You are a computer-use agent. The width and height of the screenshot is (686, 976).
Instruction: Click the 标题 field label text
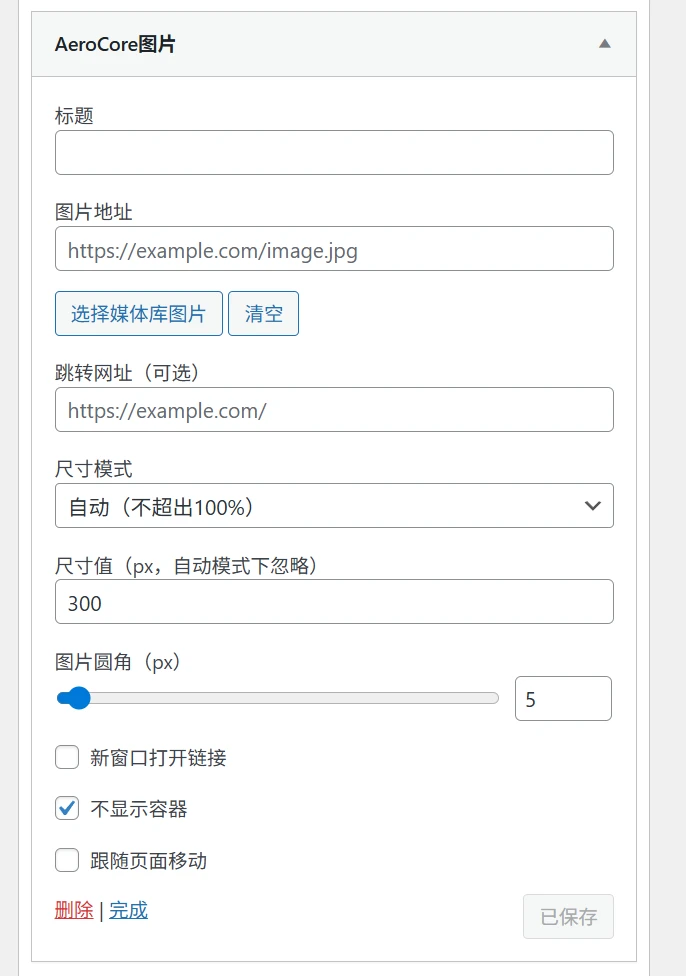(74, 116)
